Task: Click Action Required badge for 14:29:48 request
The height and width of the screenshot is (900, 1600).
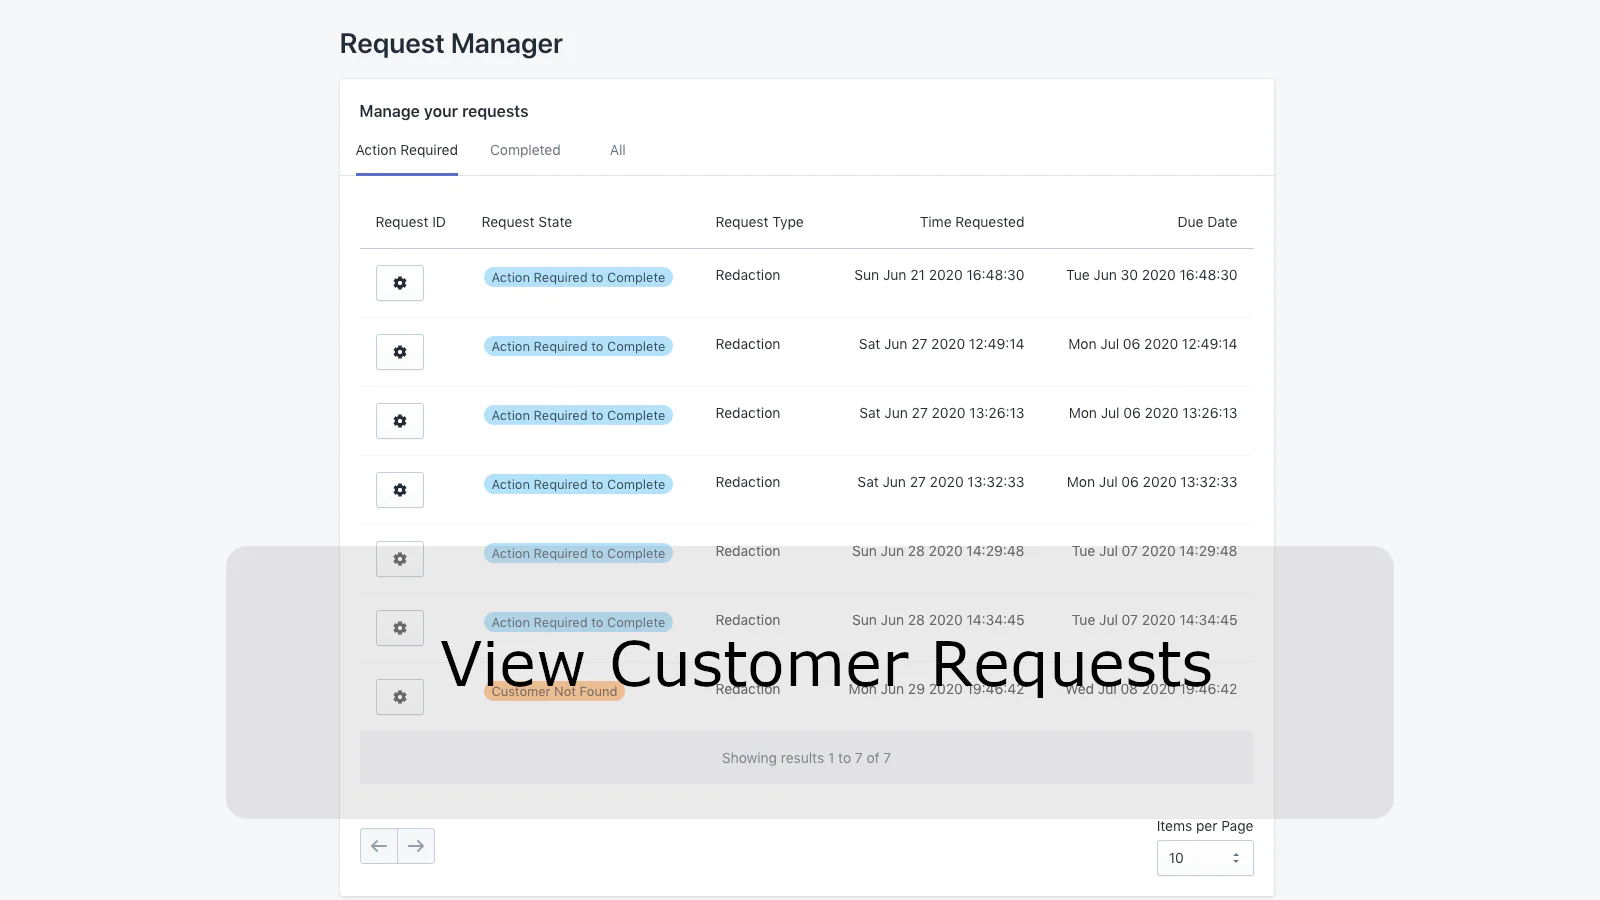Action: [578, 553]
